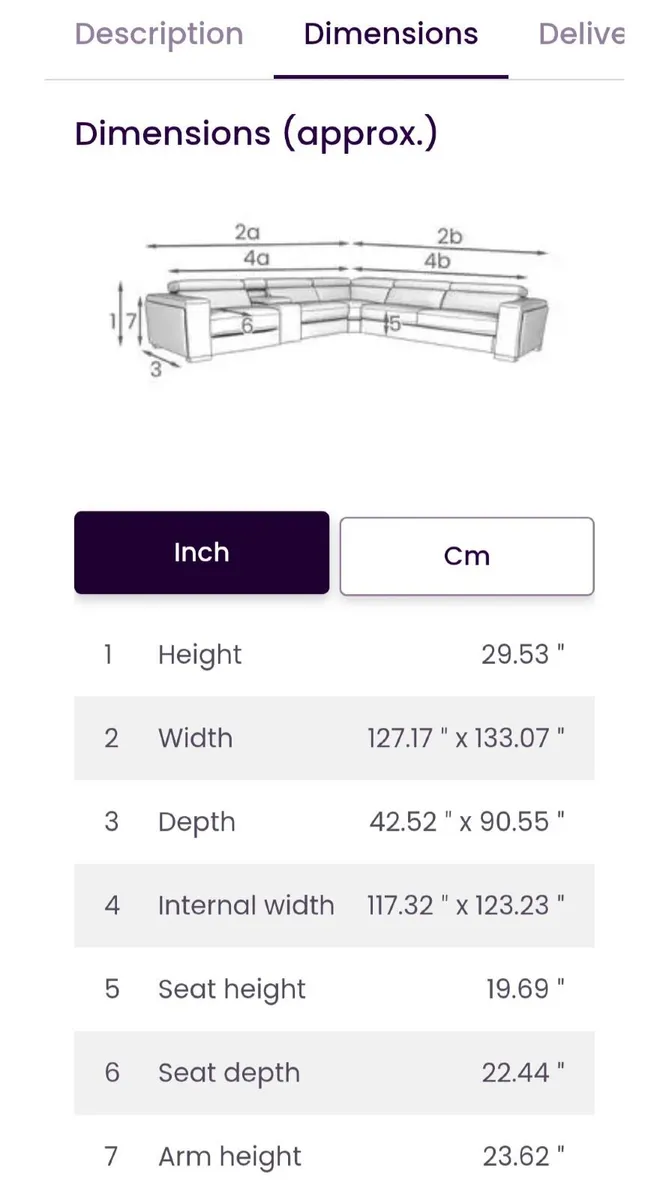Switch measurement units to Cm
The width and height of the screenshot is (669, 1200).
pyautogui.click(x=466, y=556)
